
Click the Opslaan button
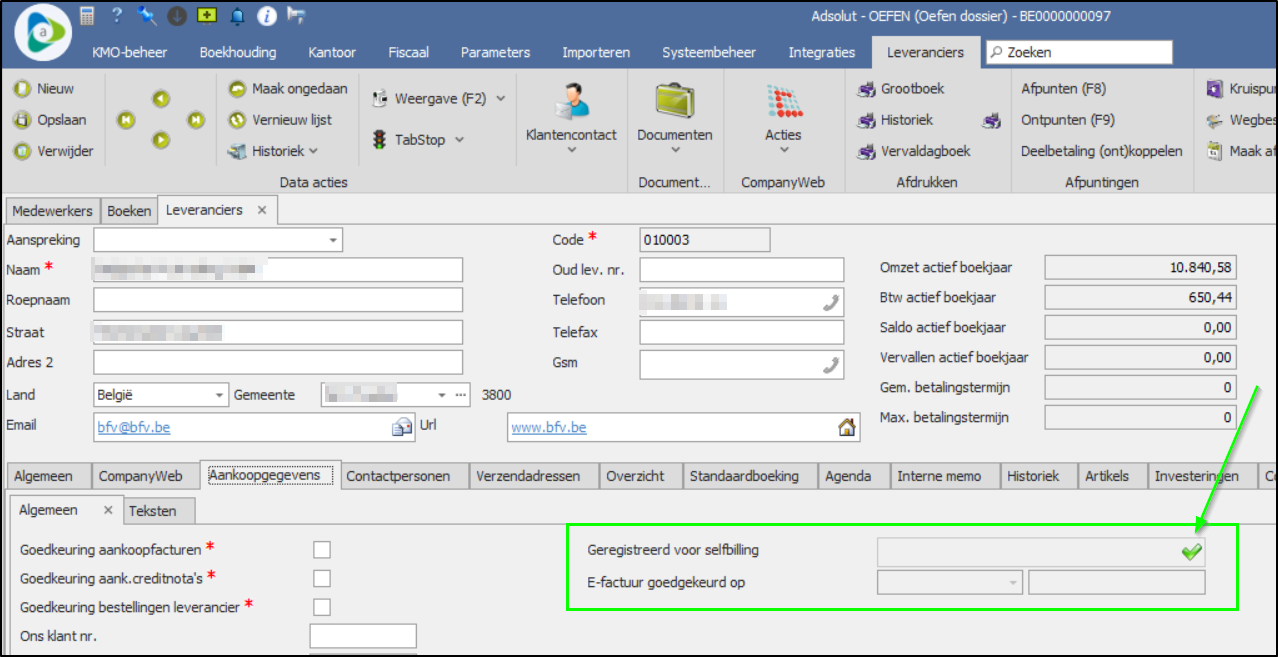pos(51,120)
